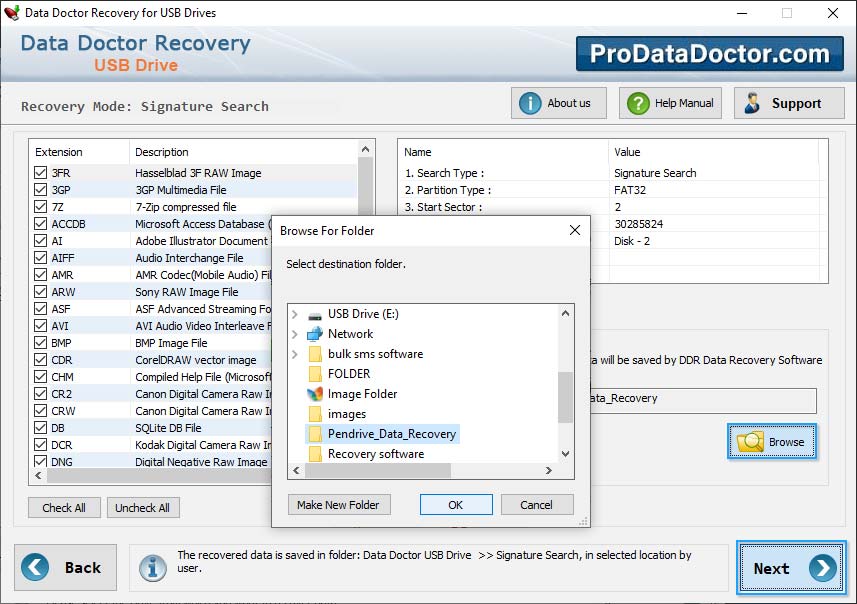Toggle the BMP extension checkbox

[40, 343]
